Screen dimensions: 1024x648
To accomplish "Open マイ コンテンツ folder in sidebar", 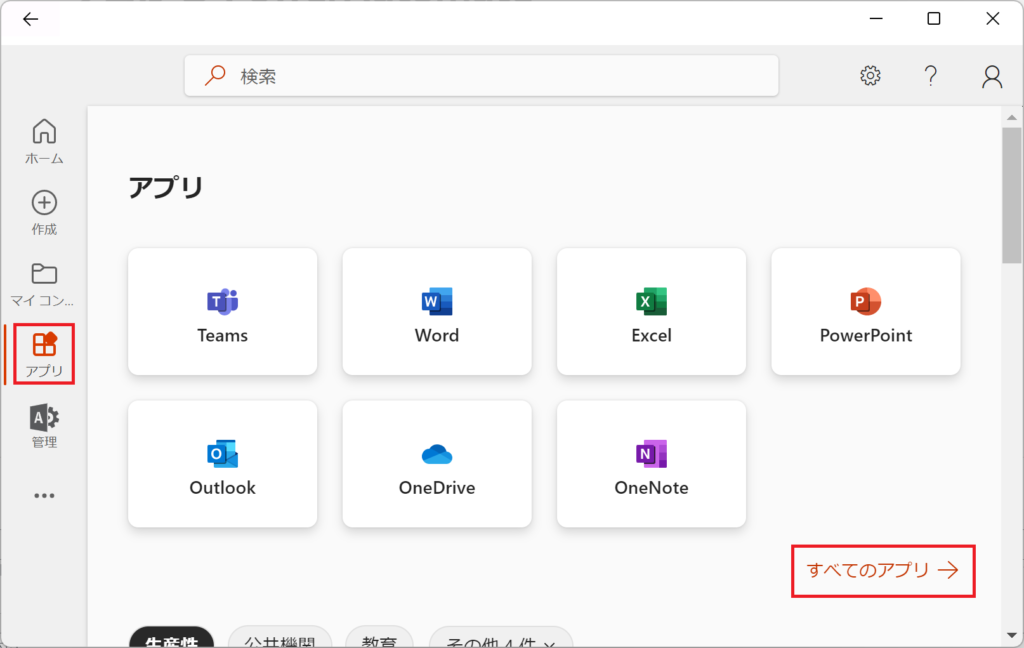I will click(x=44, y=284).
